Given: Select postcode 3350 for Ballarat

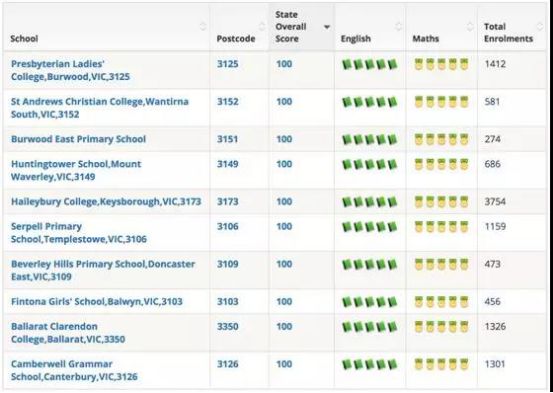Looking at the screenshot, I should [227, 327].
